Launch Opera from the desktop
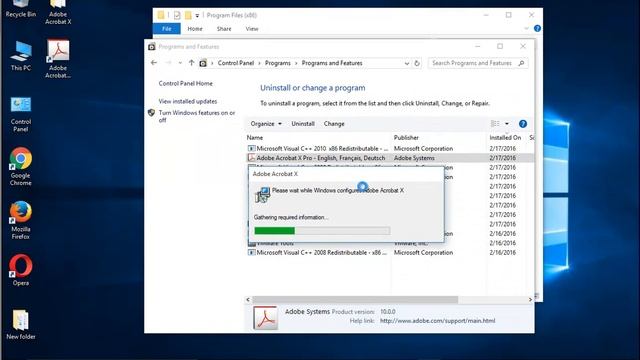This screenshot has width=640, height=360. pos(21,270)
